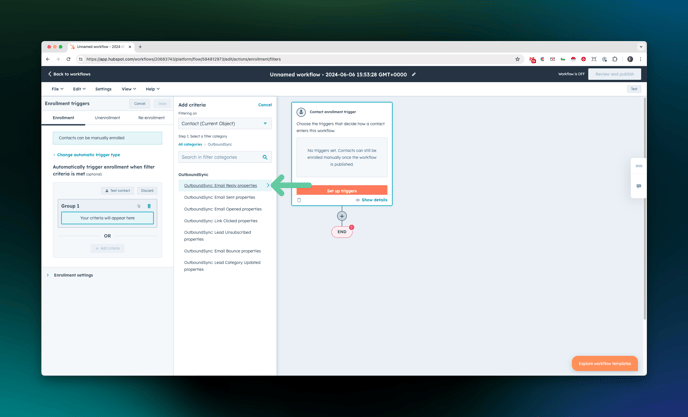Click the red alert badge on END
The image size is (688, 417).
coord(351,227)
